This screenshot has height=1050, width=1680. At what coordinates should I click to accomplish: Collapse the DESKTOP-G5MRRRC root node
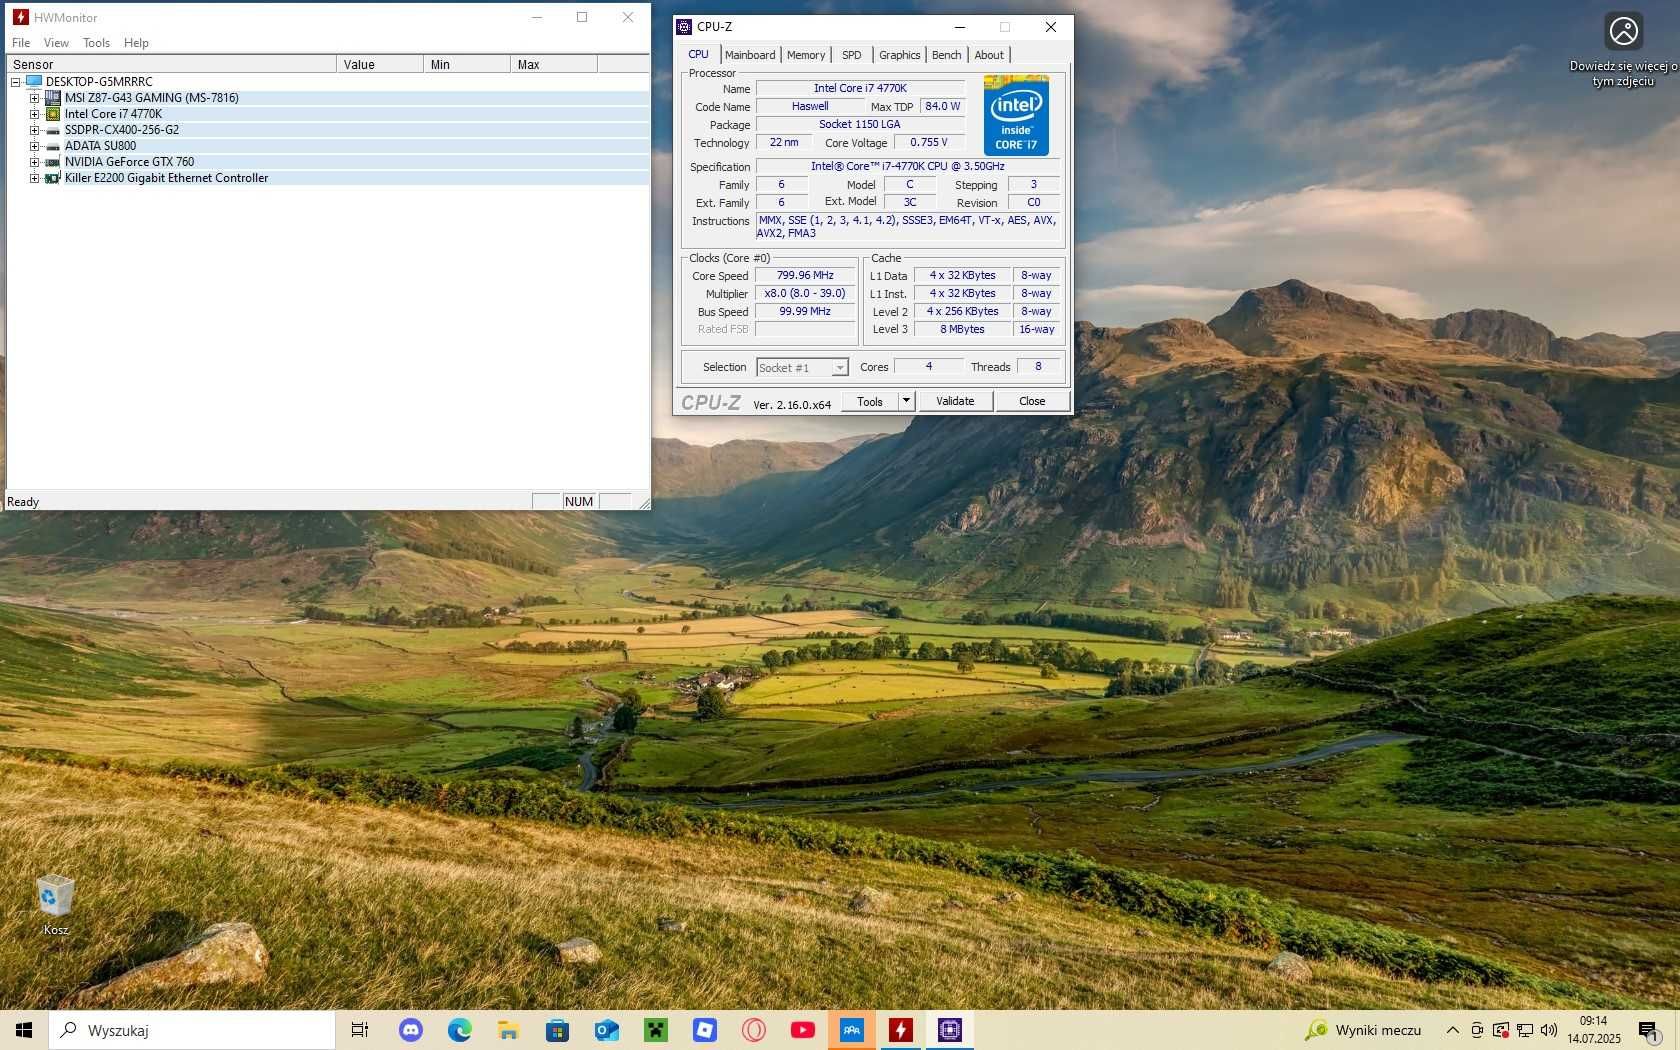[15, 82]
